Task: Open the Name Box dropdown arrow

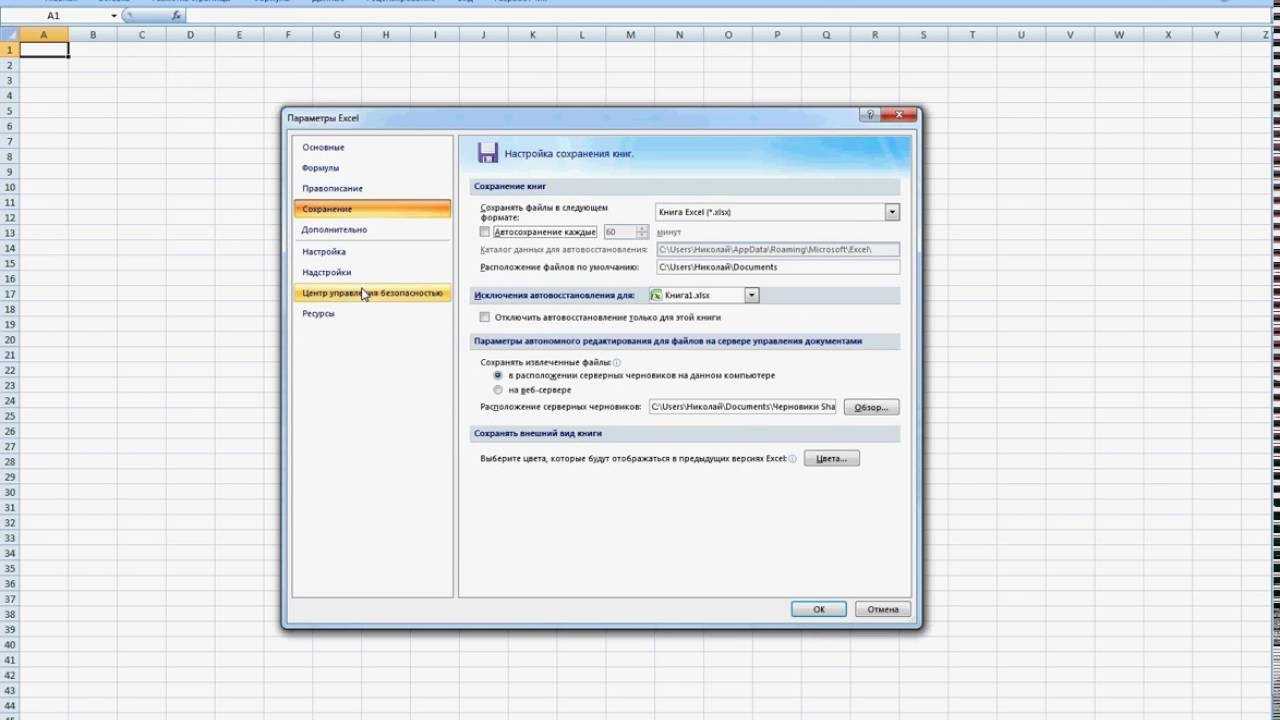Action: (x=114, y=16)
